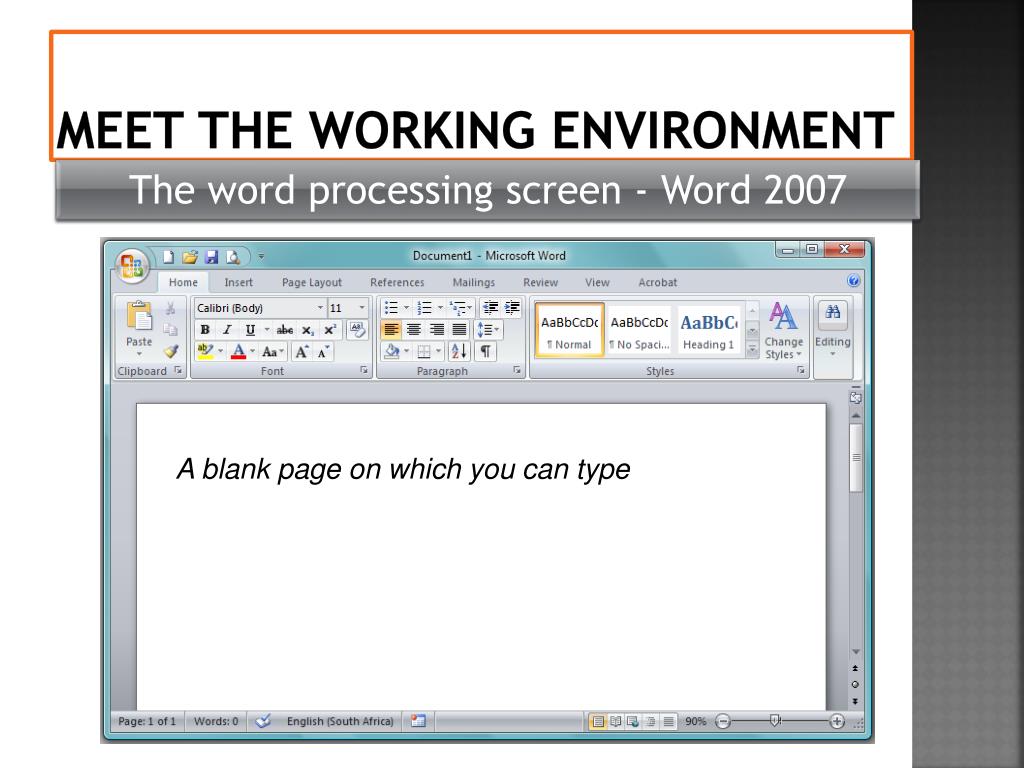The width and height of the screenshot is (1024, 768).
Task: Clear formatting using the eraser icon
Action: [x=357, y=329]
